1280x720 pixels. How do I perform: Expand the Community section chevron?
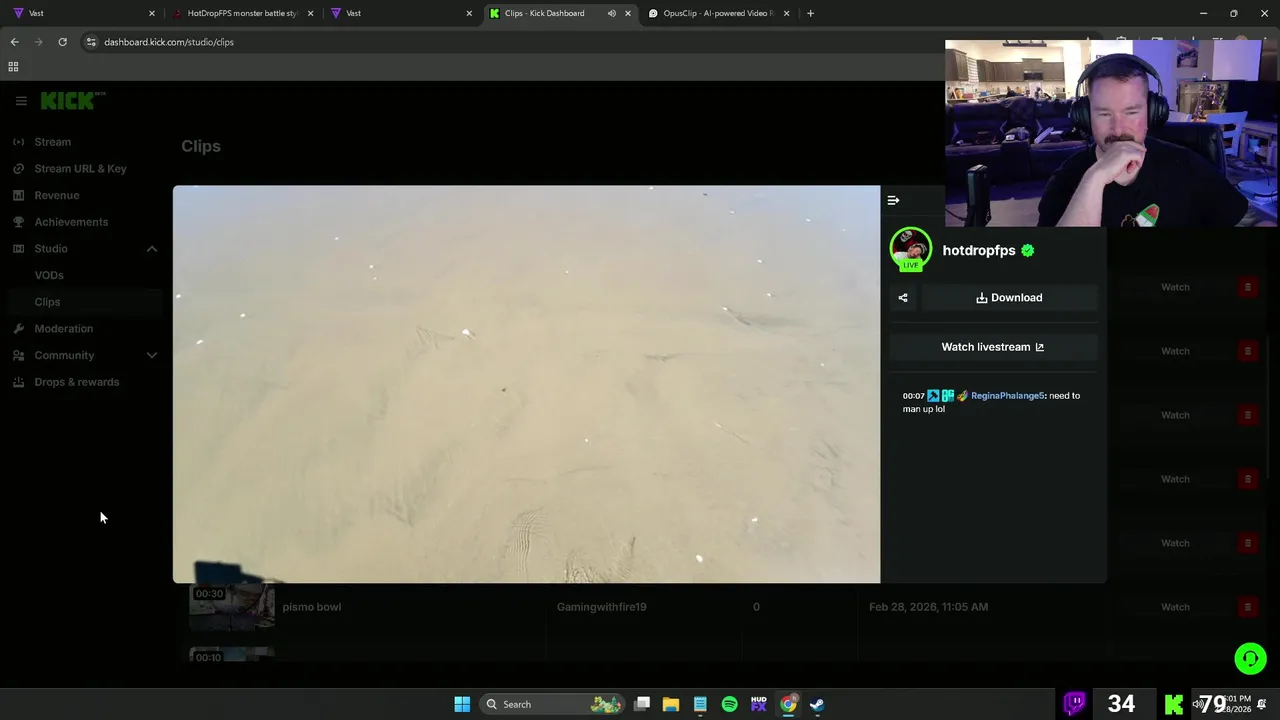point(152,355)
